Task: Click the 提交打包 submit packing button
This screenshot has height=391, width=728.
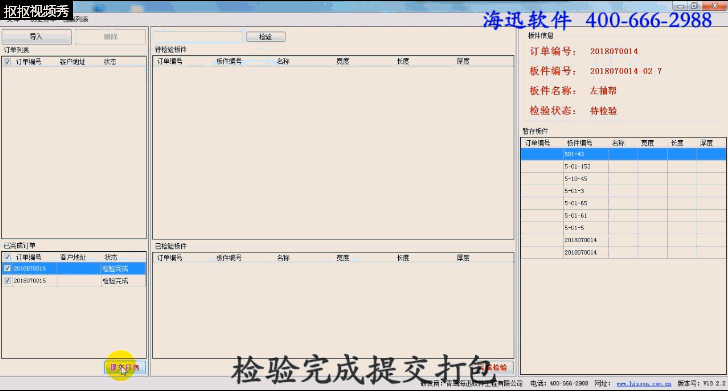Action: click(x=124, y=367)
